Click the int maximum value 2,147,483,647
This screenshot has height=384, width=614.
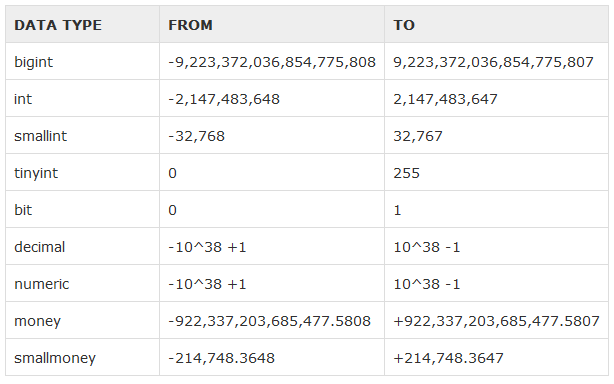tap(445, 99)
